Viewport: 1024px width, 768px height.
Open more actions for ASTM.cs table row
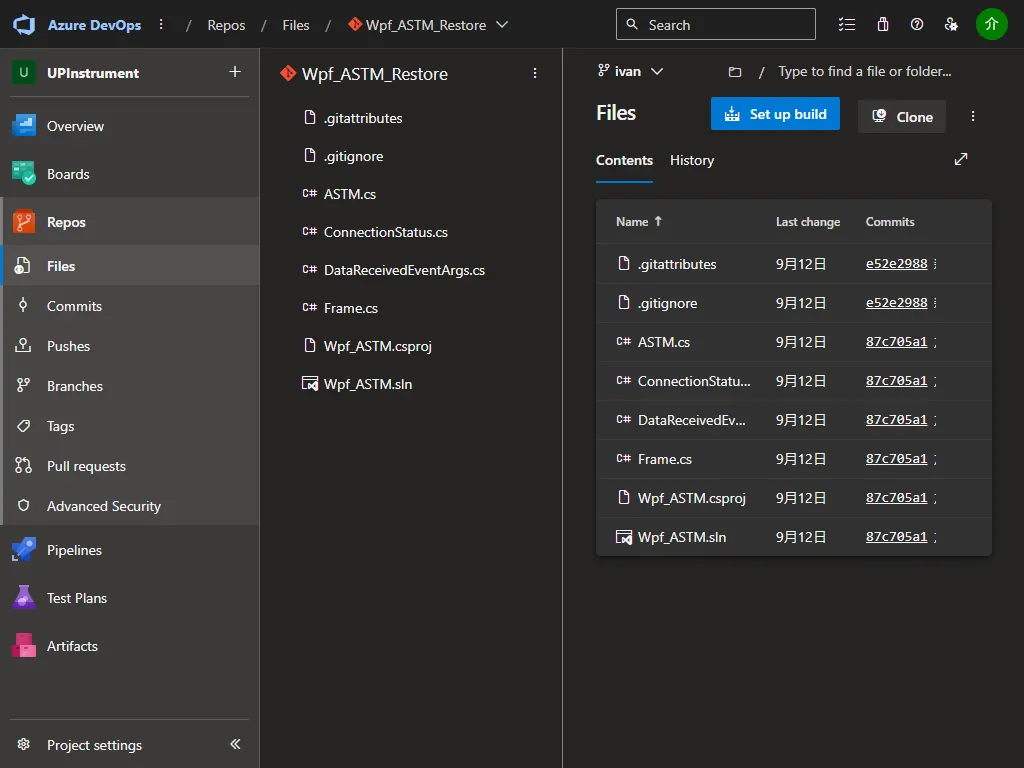pos(935,342)
